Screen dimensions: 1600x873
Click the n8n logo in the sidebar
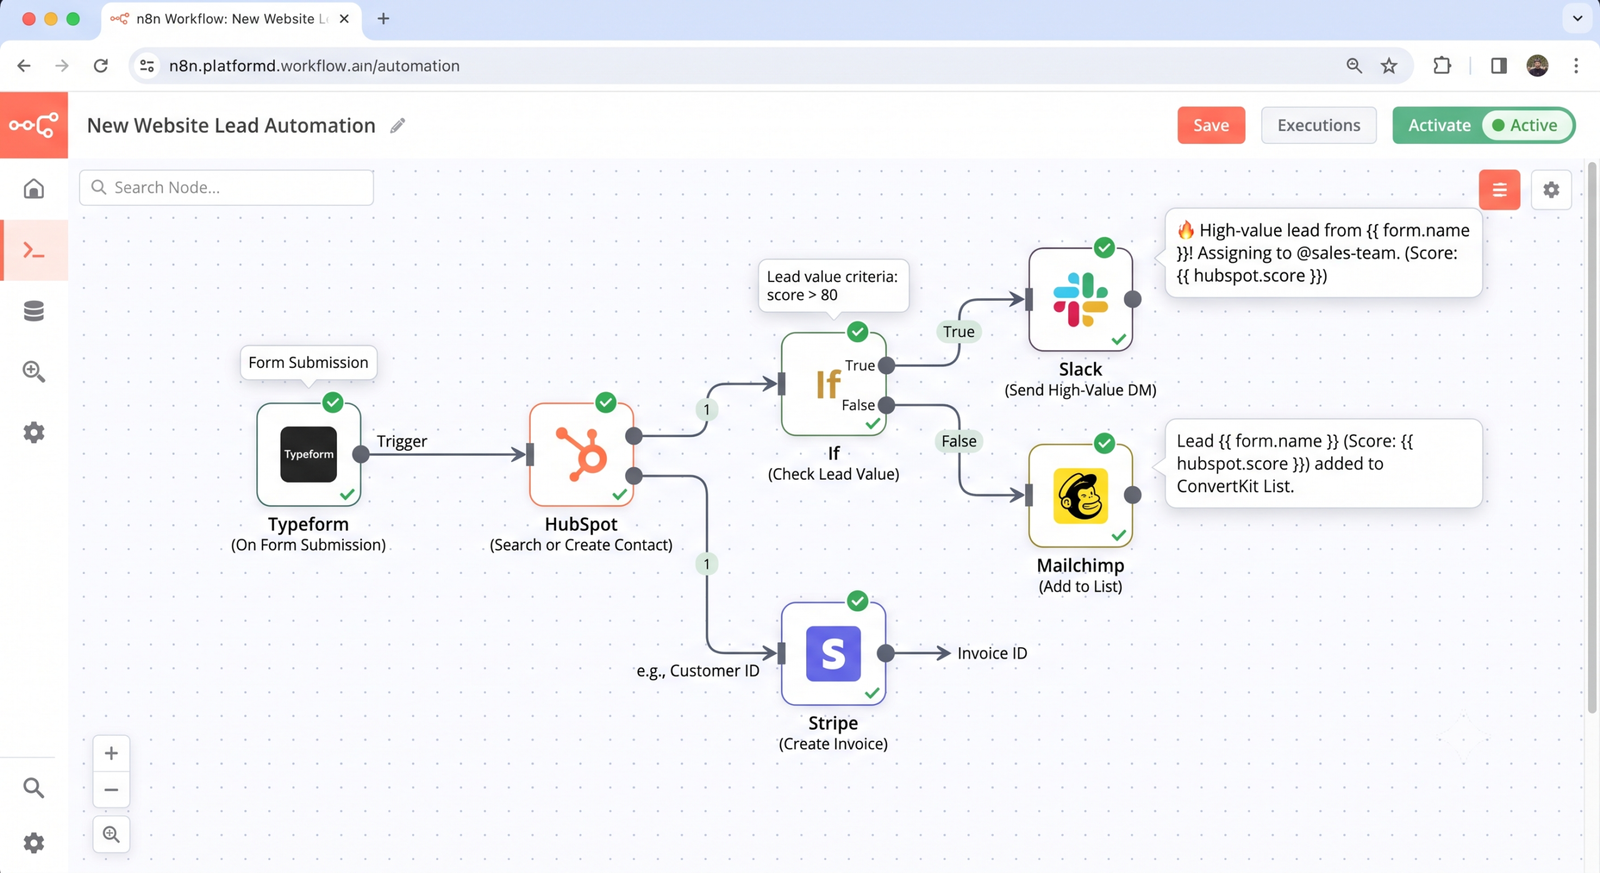coord(34,125)
